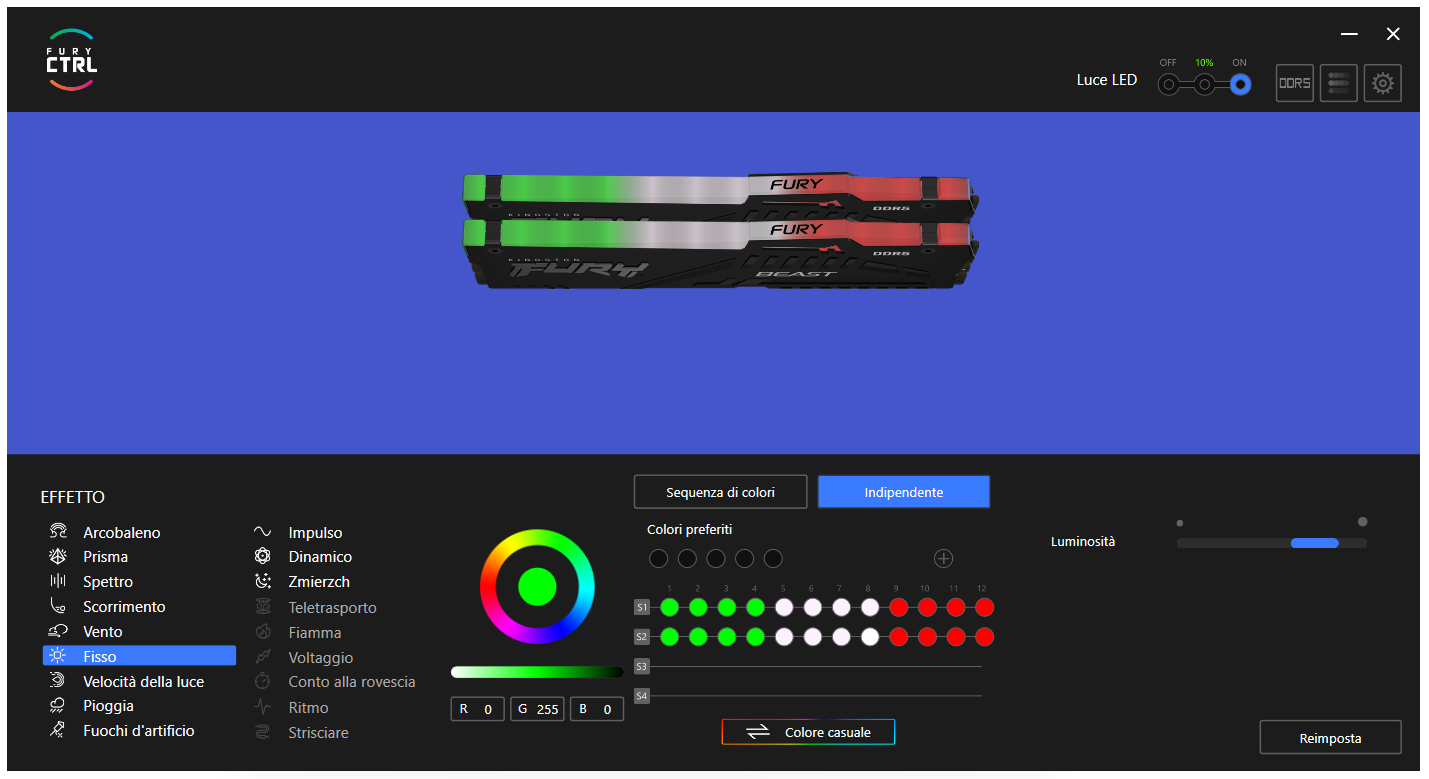Click the Fisso sun icon
The height and width of the screenshot is (779, 1429).
click(x=58, y=656)
